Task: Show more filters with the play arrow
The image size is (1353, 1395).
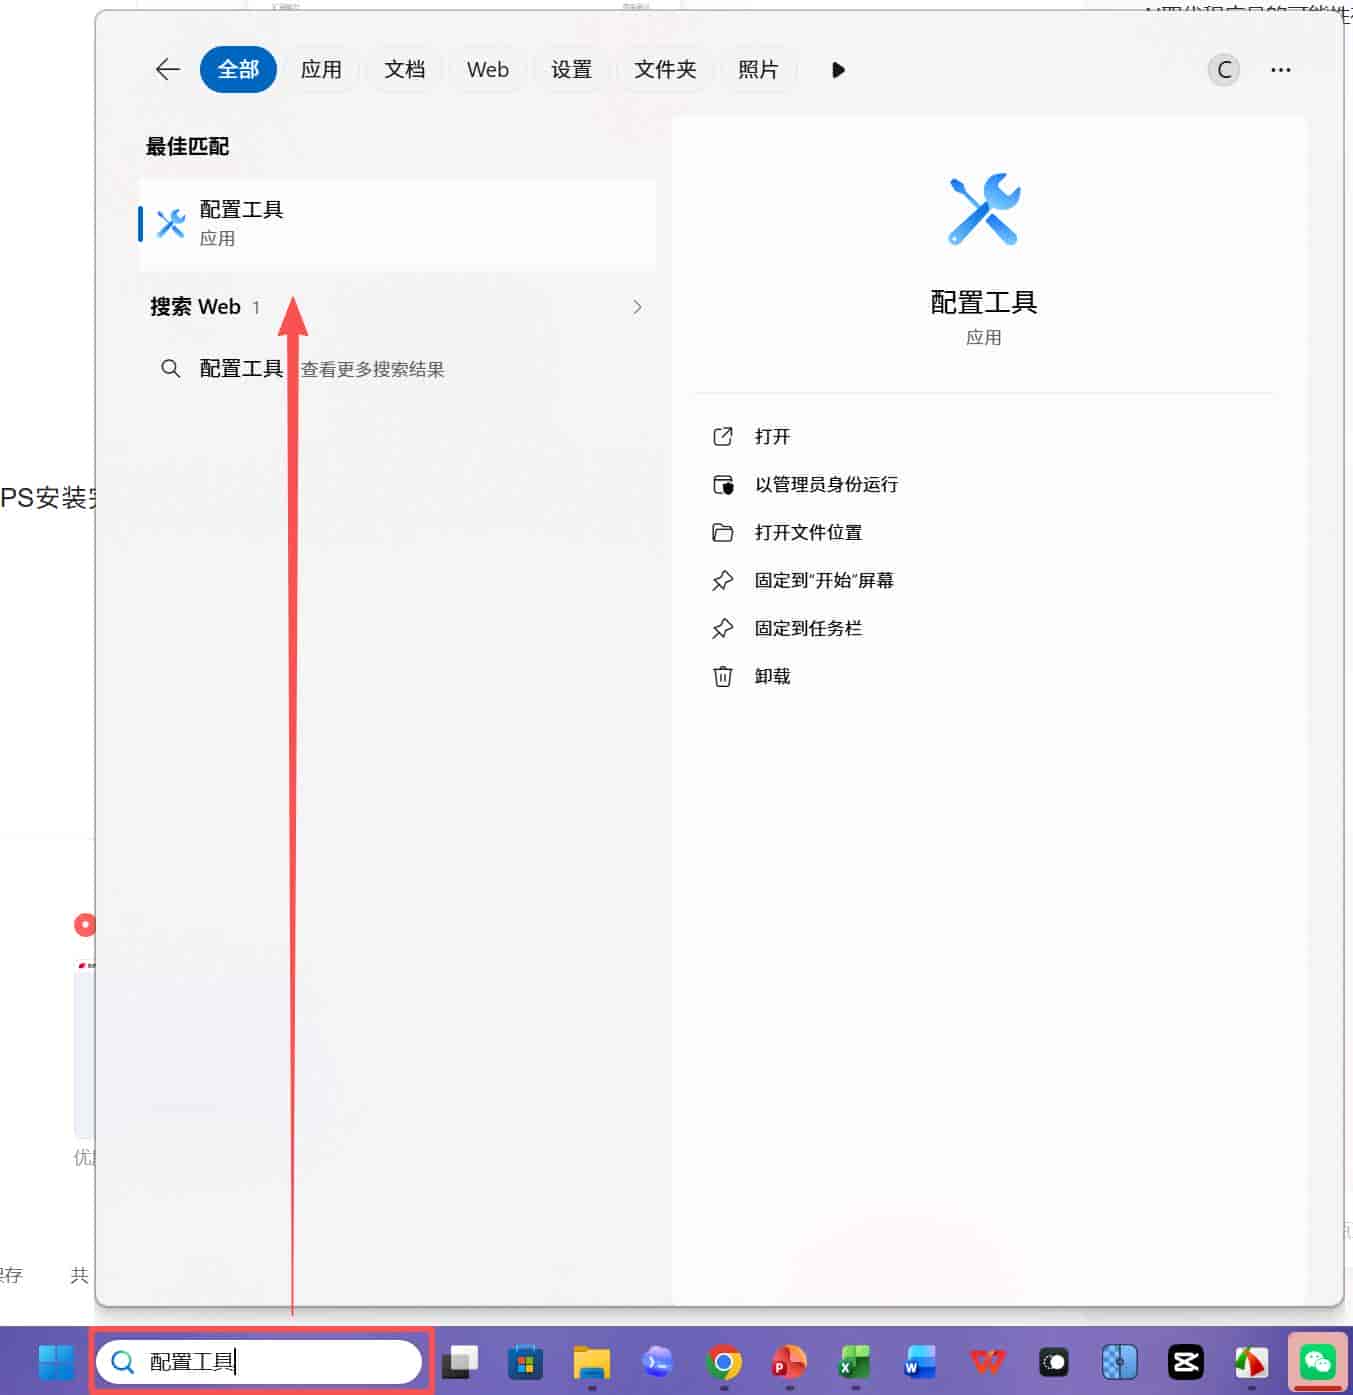Action: pyautogui.click(x=838, y=70)
